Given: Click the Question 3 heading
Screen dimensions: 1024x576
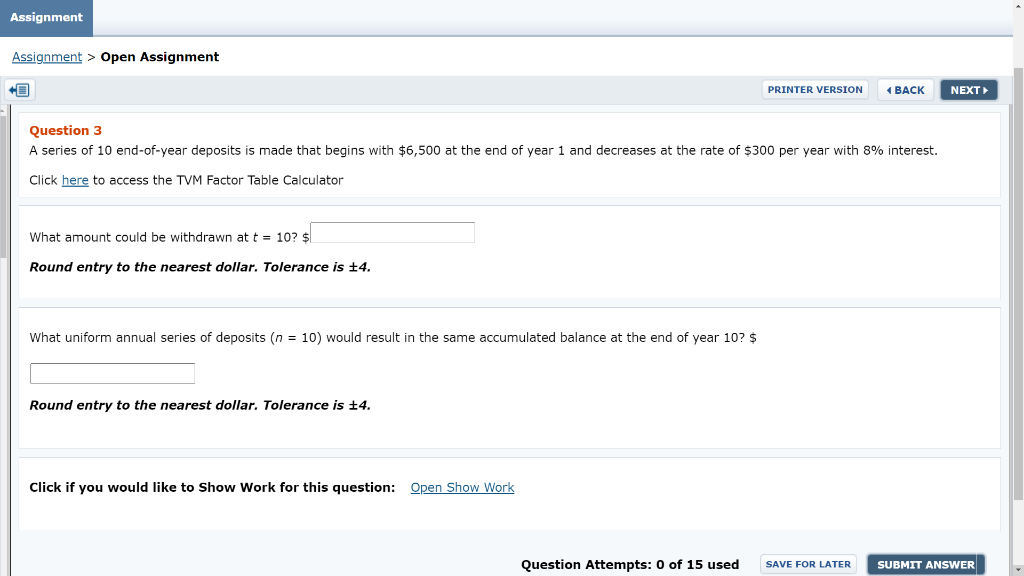Looking at the screenshot, I should click(64, 130).
